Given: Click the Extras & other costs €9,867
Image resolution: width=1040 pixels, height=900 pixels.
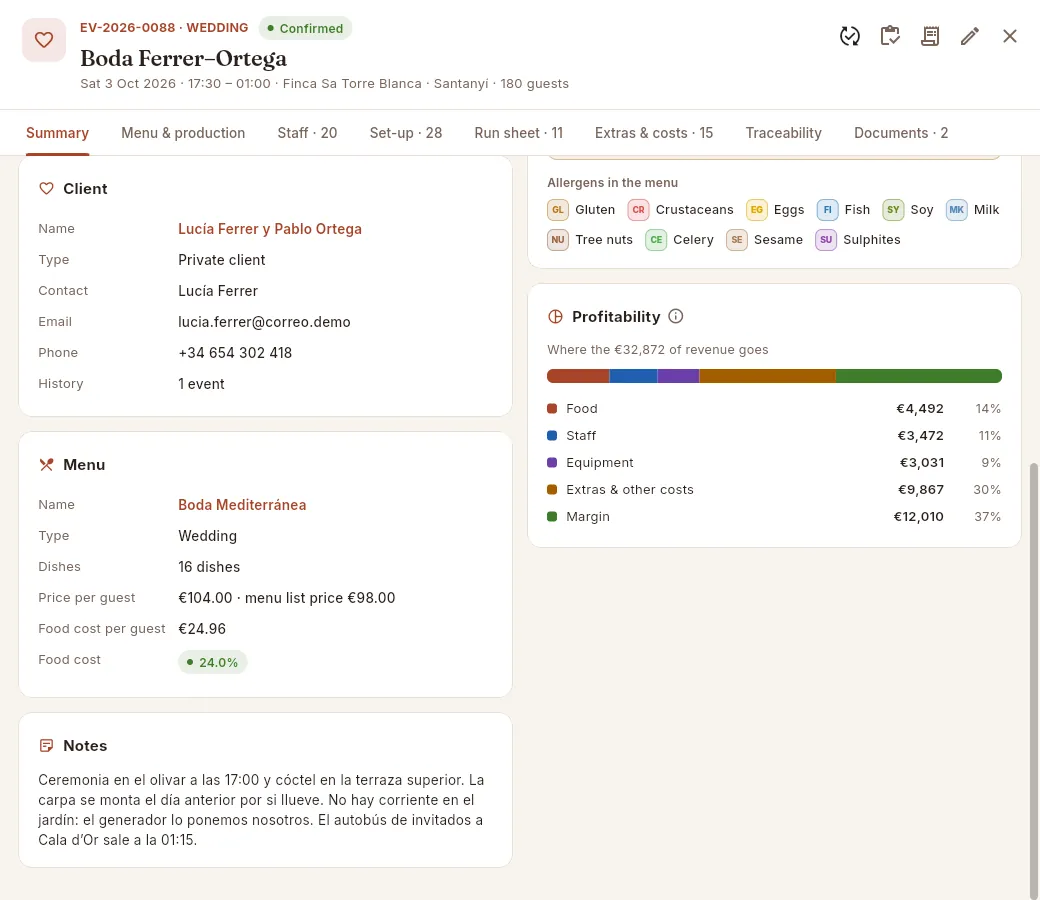Looking at the screenshot, I should (x=921, y=489).
